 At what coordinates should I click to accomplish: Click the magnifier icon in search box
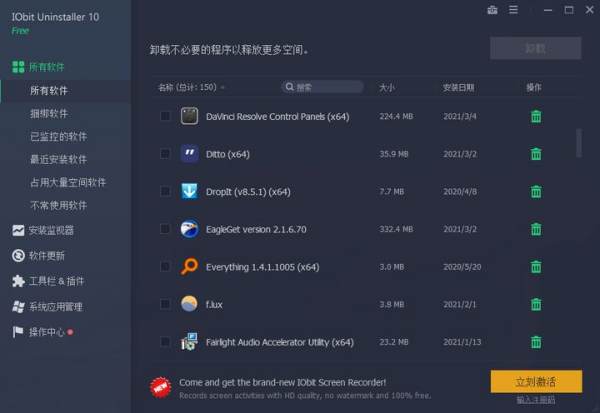[x=290, y=87]
